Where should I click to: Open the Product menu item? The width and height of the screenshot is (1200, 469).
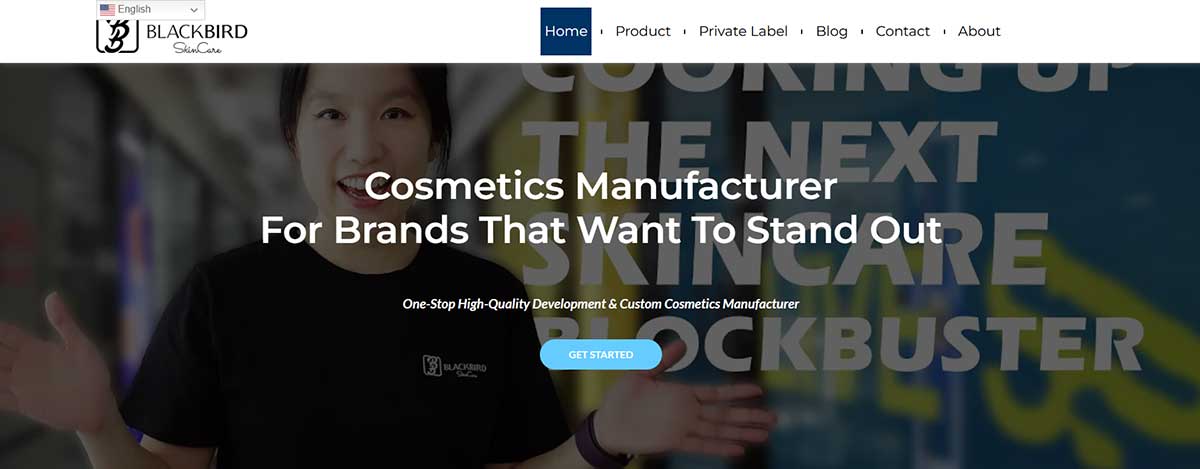point(643,31)
